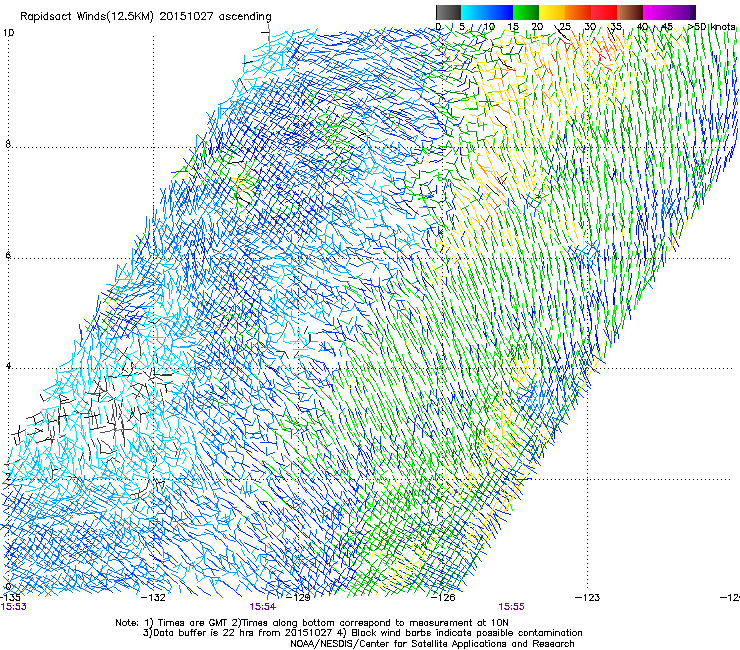Viewport: 740px width, 650px height.
Task: Click the latitude label '8' on the axis
Action: click(x=8, y=144)
